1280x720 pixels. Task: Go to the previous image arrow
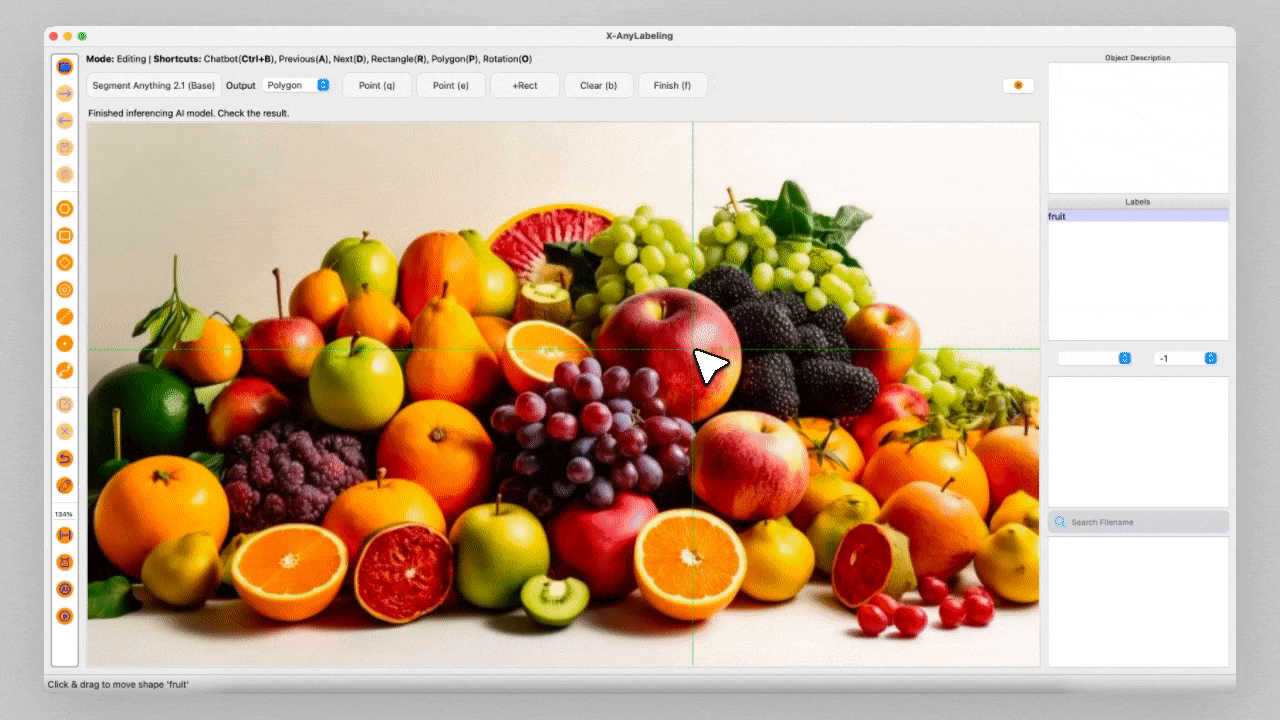[65, 120]
